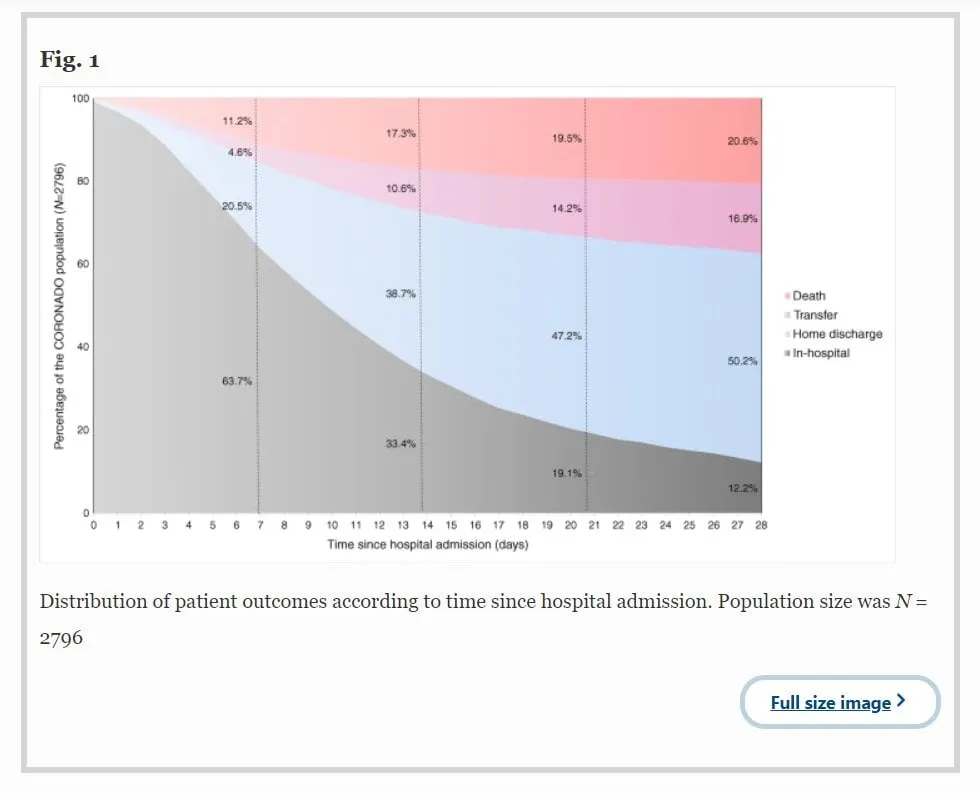Click the In-hospital legend color square
The height and width of the screenshot is (793, 980).
(788, 354)
